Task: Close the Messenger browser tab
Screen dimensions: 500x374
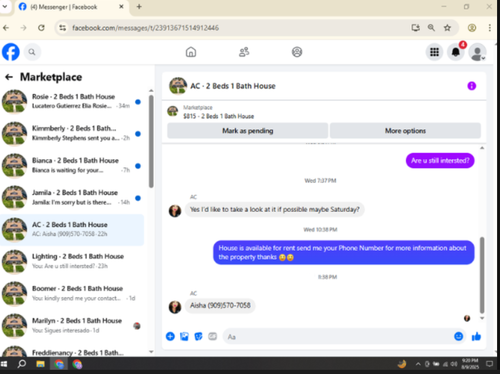Action: (x=121, y=7)
